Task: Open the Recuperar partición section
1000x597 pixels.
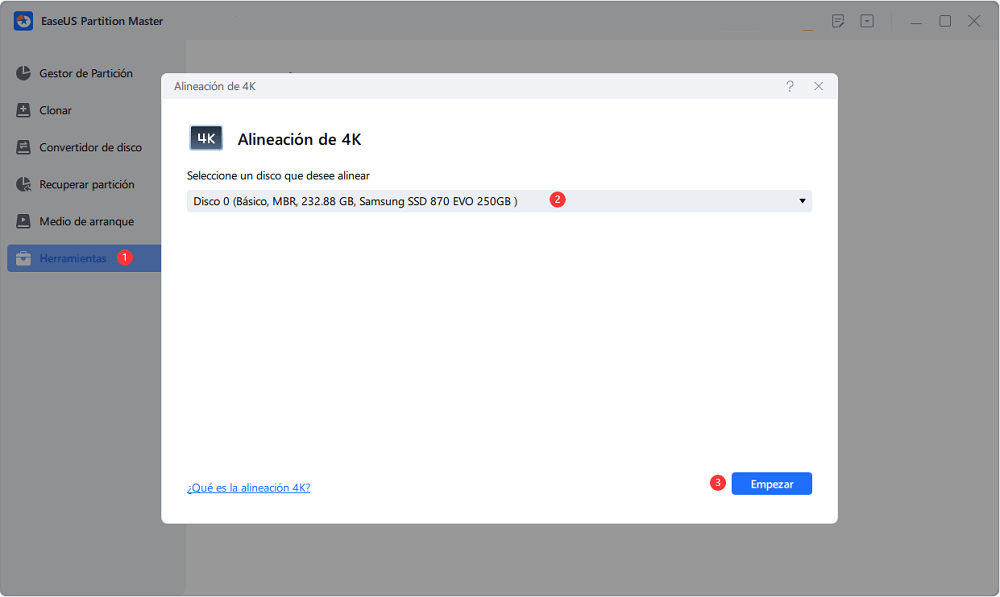Action: [x=87, y=184]
